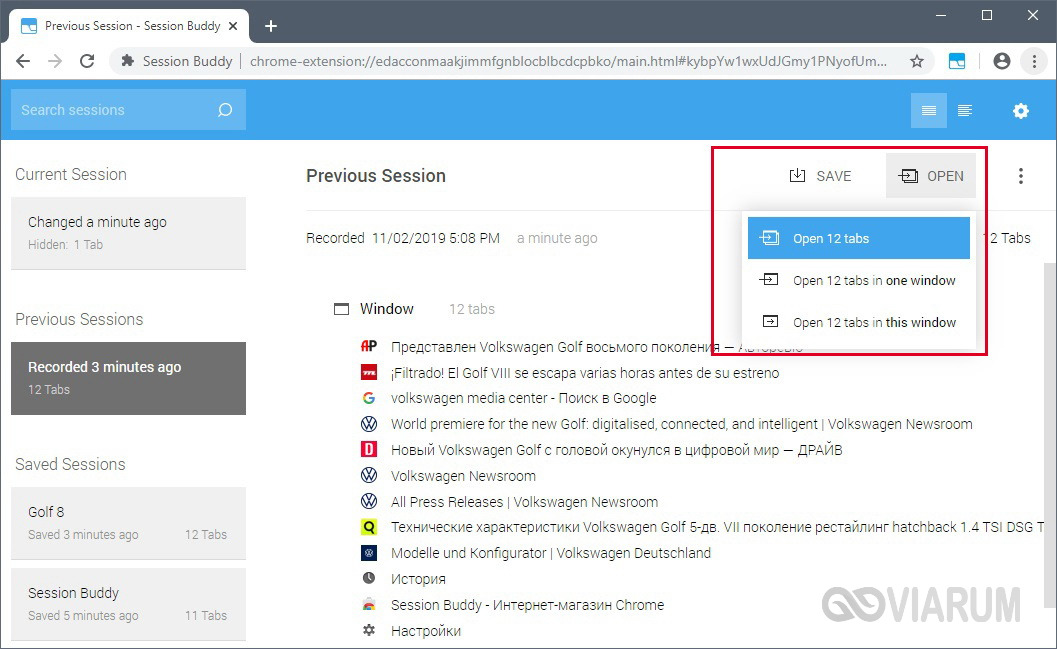Image resolution: width=1057 pixels, height=649 pixels.
Task: Toggle the OPEN dropdown button
Action: pos(931,176)
